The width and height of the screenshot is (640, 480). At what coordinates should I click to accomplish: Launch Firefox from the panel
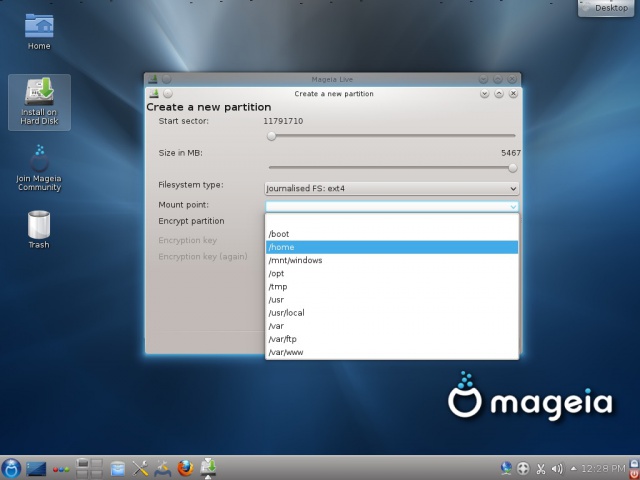point(185,468)
